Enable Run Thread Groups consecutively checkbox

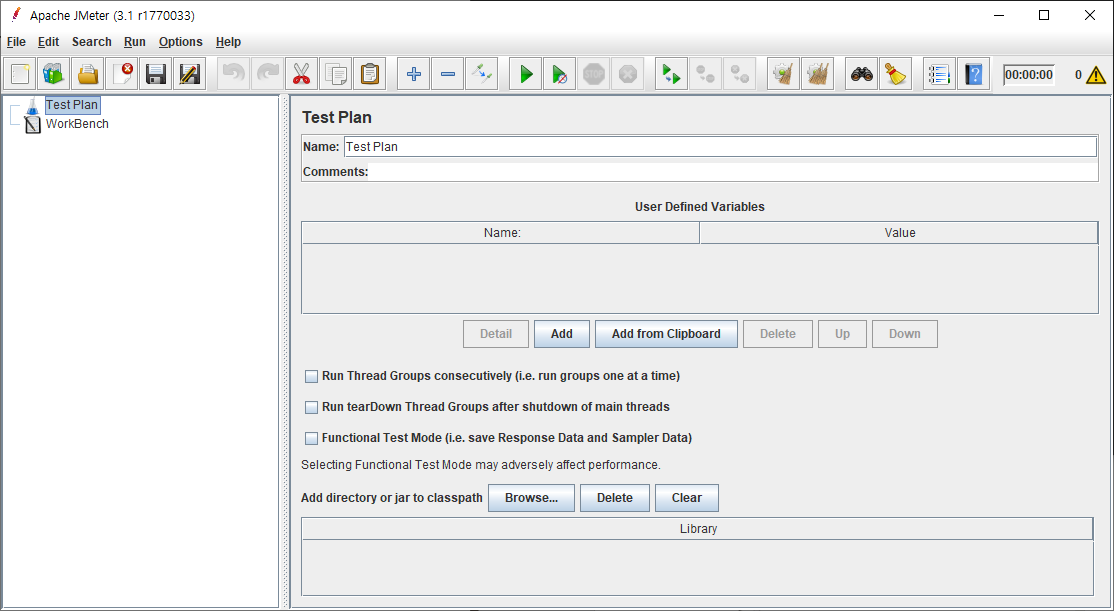point(311,377)
